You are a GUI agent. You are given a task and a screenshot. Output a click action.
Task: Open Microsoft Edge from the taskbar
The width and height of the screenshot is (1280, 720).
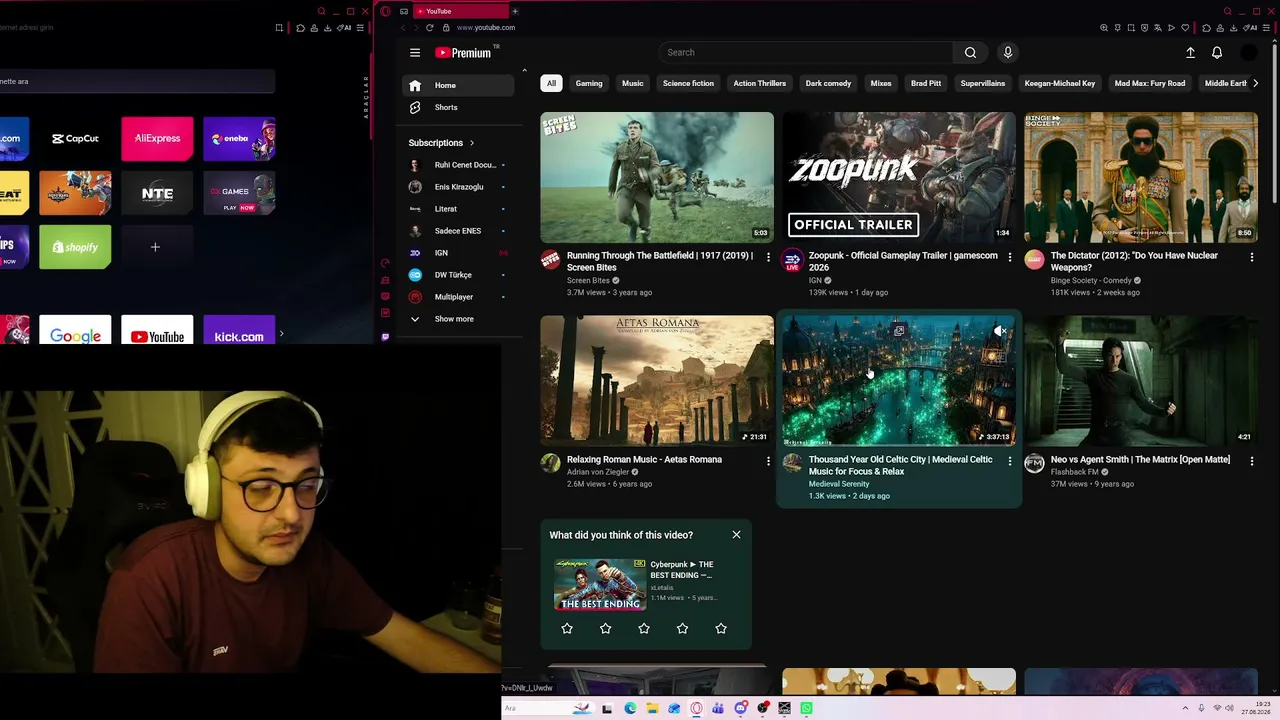(x=630, y=709)
